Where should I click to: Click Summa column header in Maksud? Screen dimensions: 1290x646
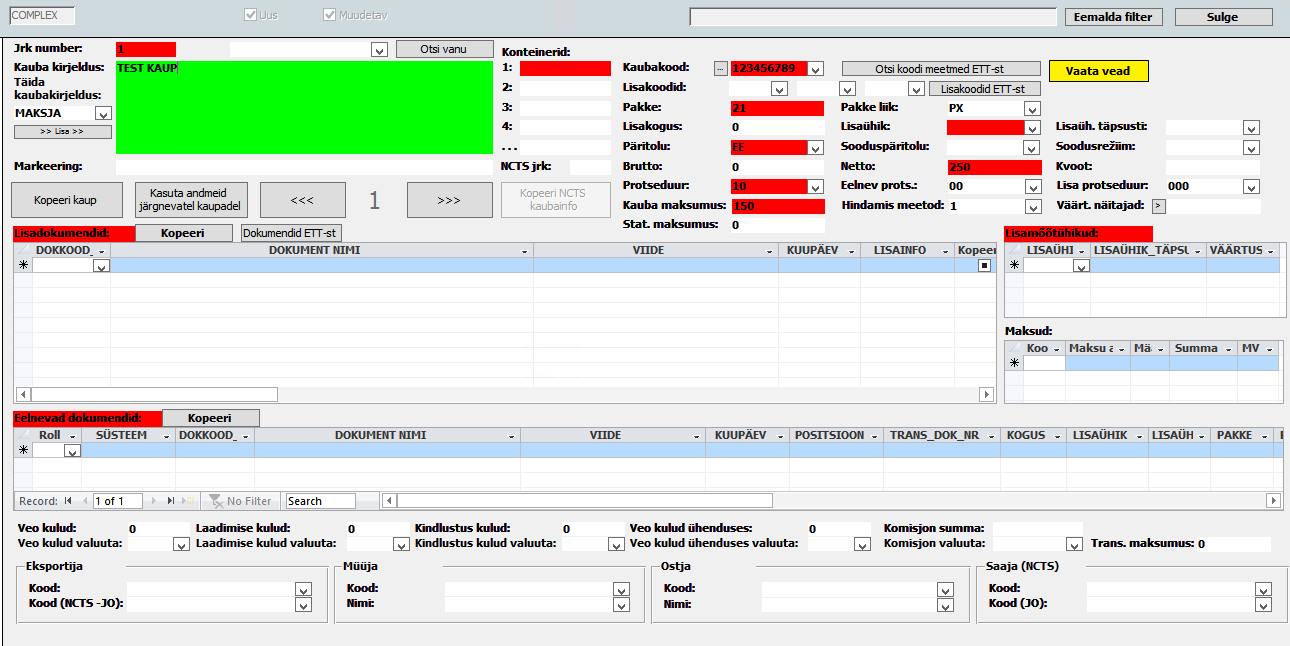point(1203,349)
